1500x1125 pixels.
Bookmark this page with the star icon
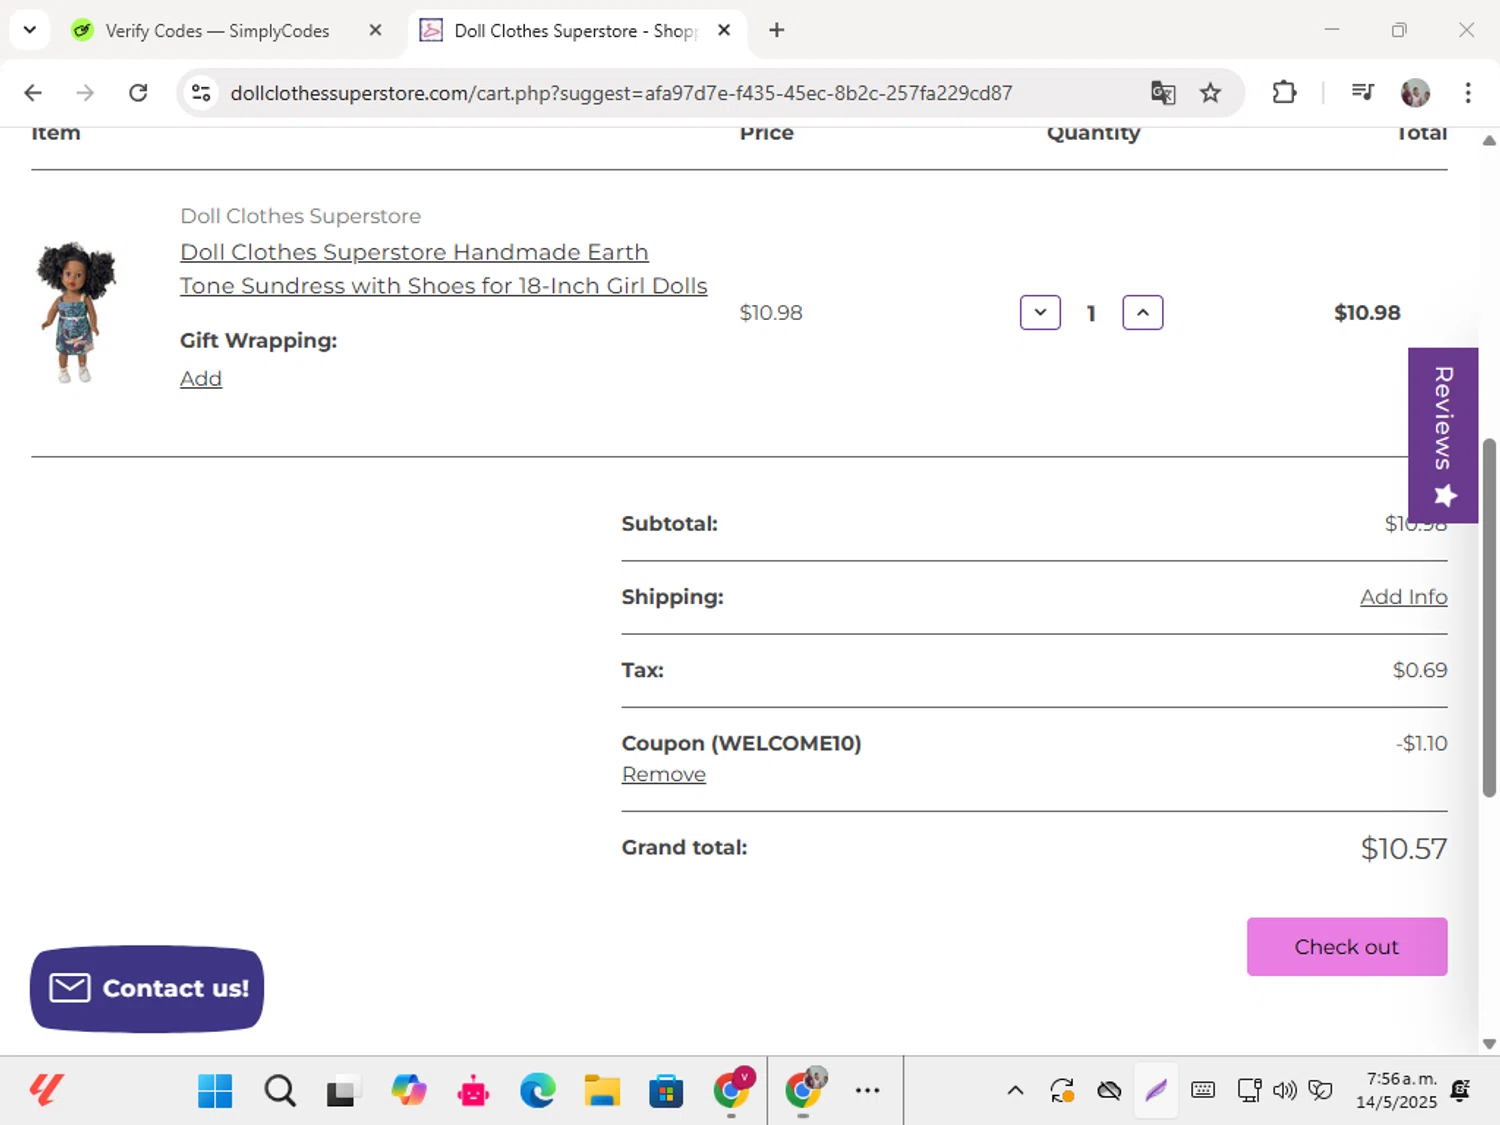click(x=1210, y=93)
